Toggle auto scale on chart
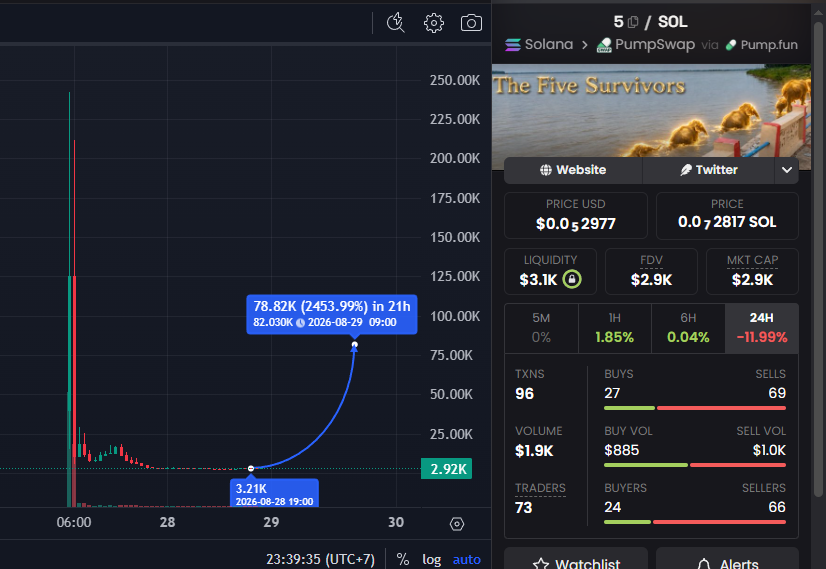 tap(467, 560)
